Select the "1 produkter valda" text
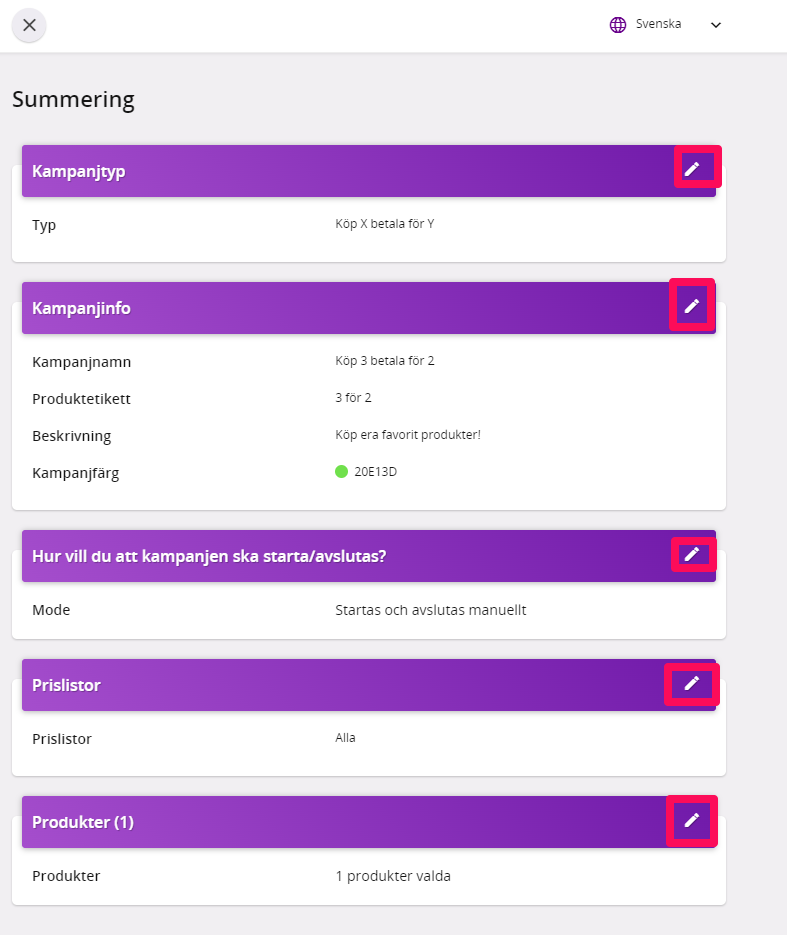 pyautogui.click(x=393, y=876)
